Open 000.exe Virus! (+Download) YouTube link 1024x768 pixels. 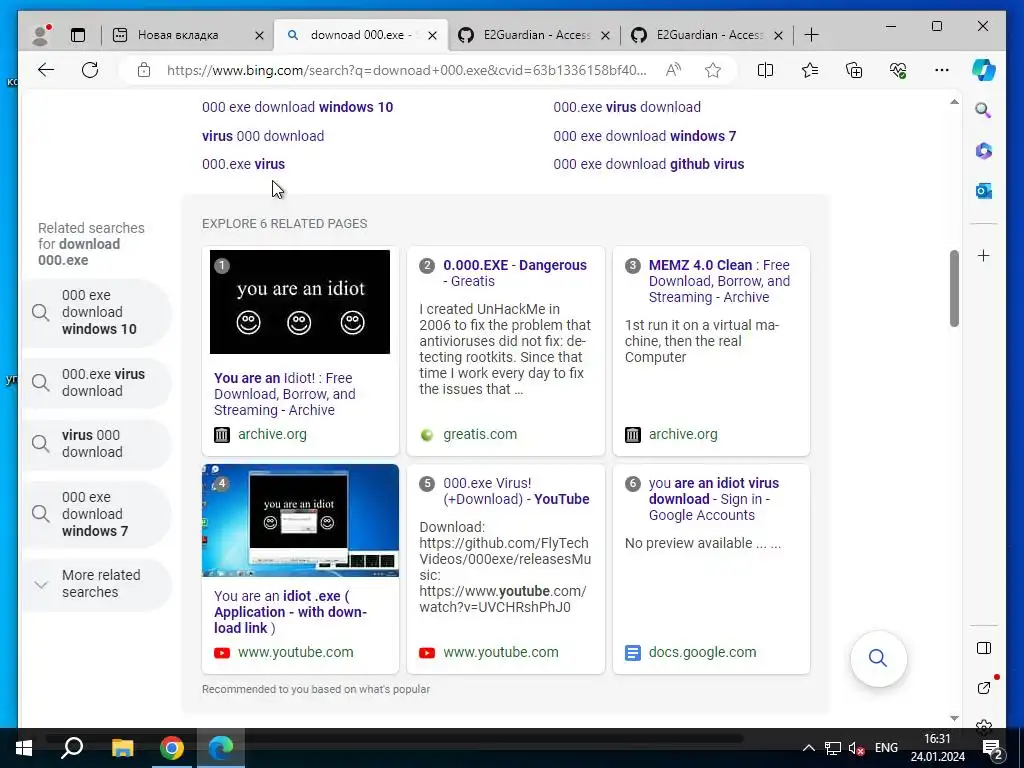[516, 491]
